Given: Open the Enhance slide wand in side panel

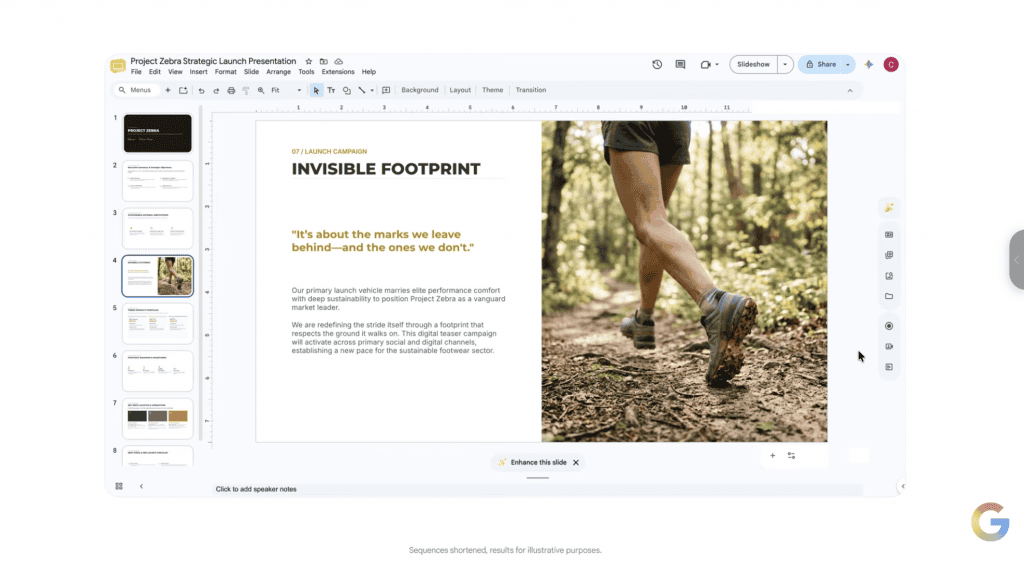Looking at the screenshot, I should pyautogui.click(x=889, y=208).
